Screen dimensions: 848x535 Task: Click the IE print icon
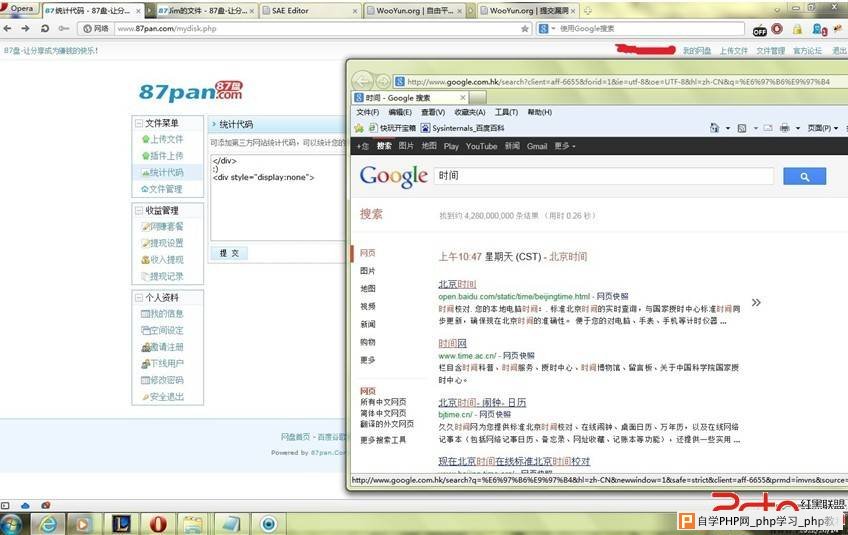click(785, 128)
